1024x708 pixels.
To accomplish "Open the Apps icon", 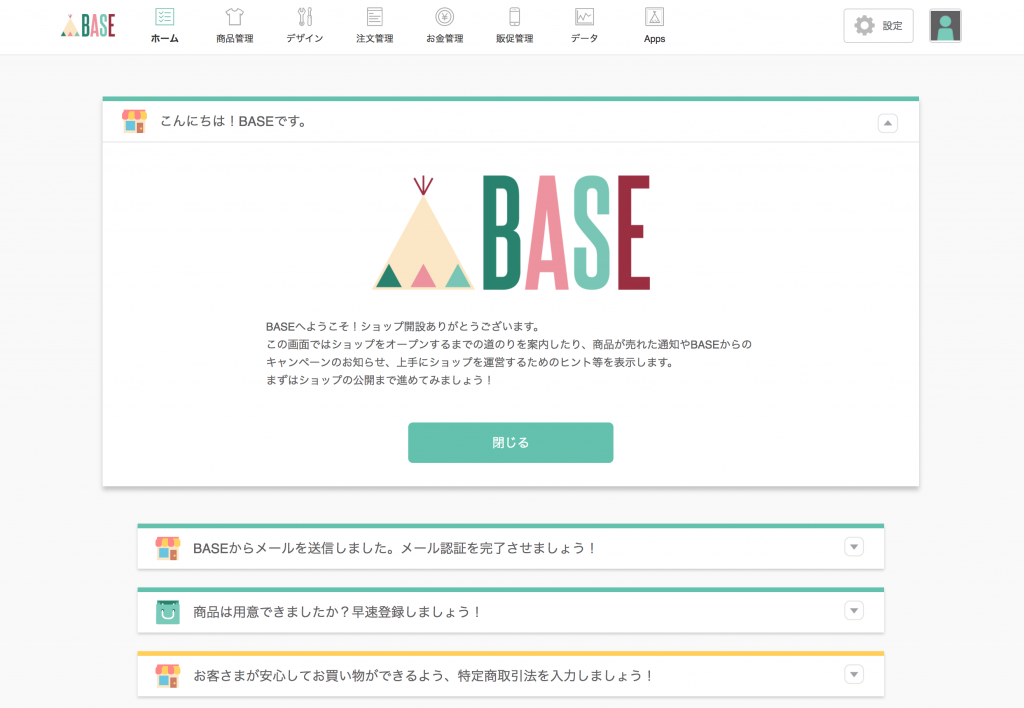I will (x=654, y=16).
